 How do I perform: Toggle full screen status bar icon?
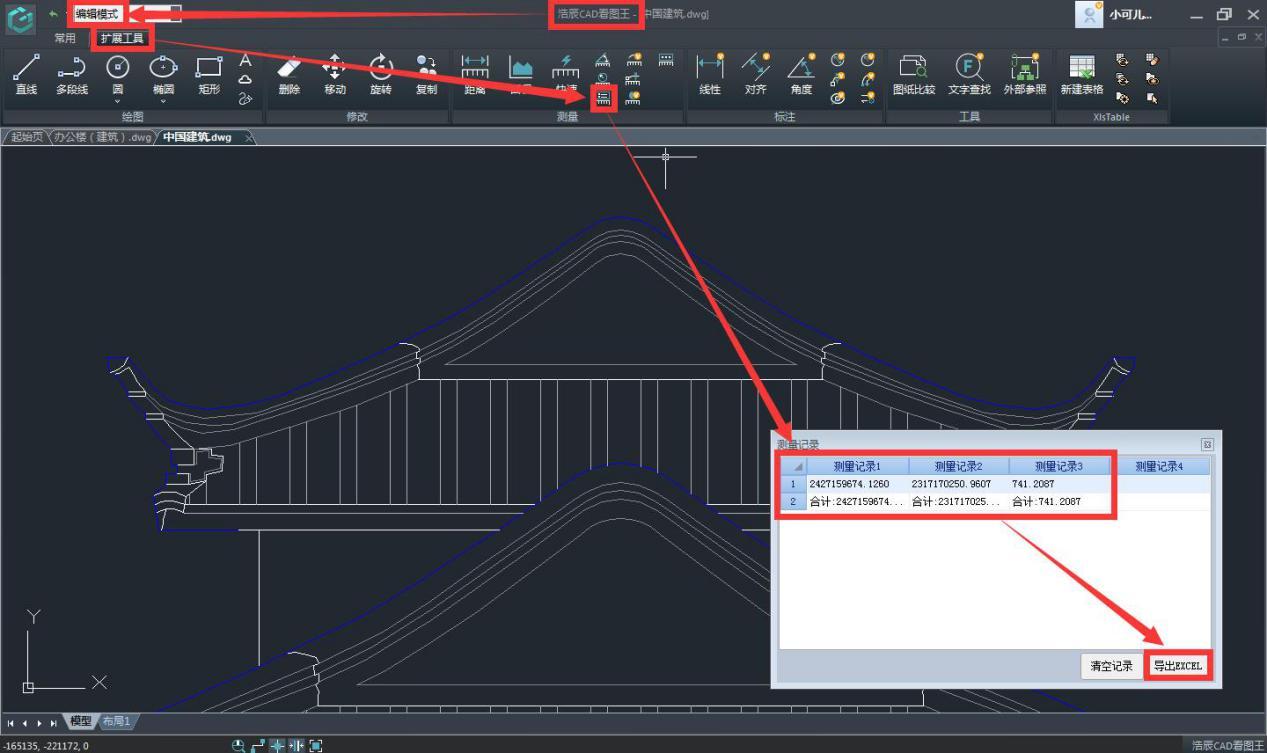tap(316, 745)
